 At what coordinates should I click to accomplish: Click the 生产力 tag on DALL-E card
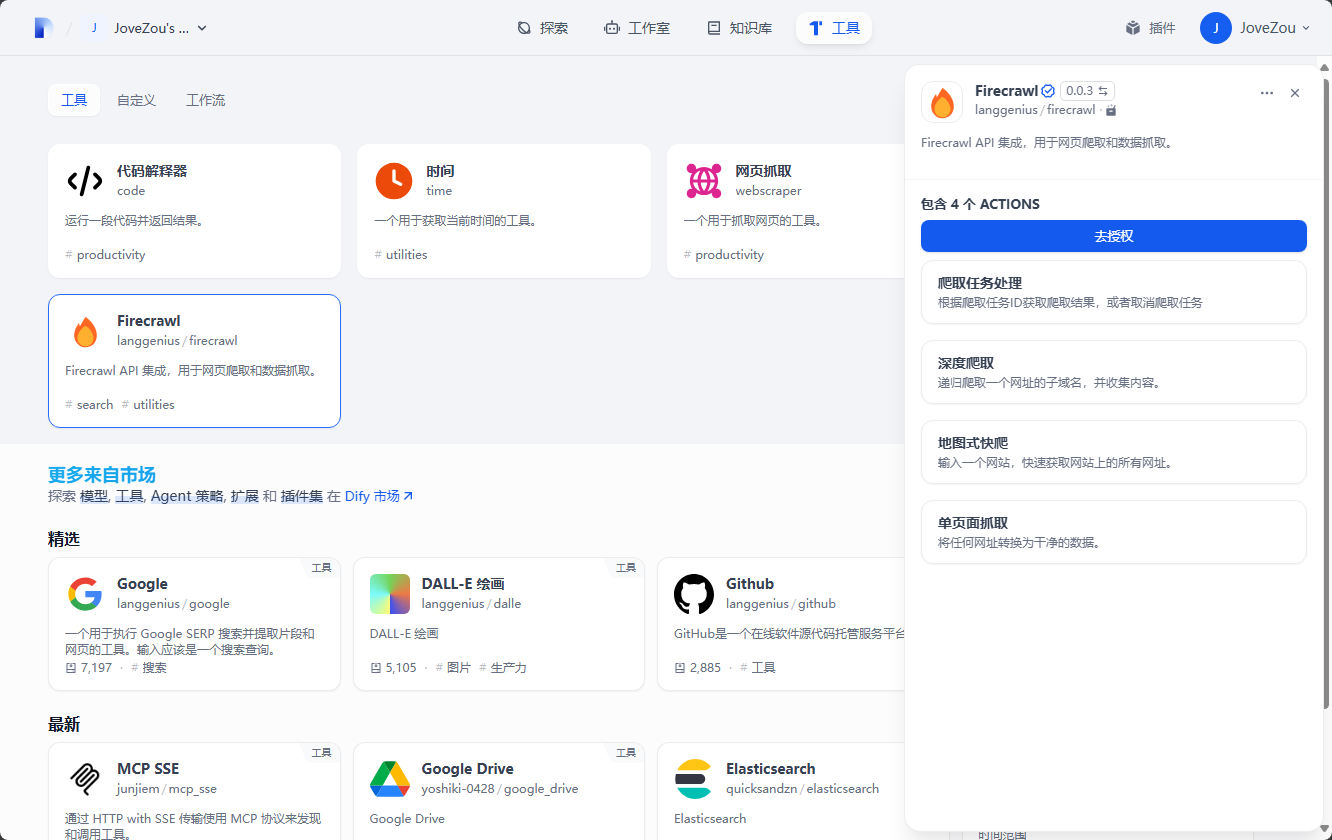click(x=503, y=667)
